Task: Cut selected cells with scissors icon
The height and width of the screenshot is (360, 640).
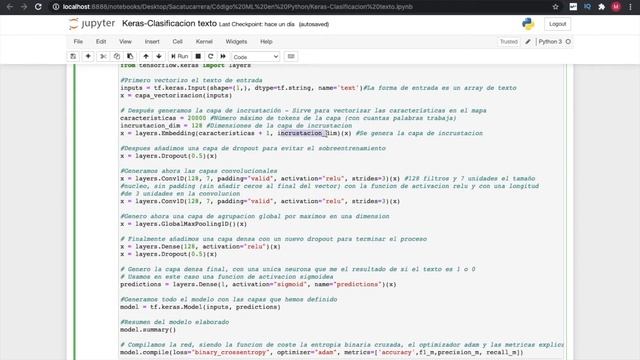Action: tap(103, 56)
